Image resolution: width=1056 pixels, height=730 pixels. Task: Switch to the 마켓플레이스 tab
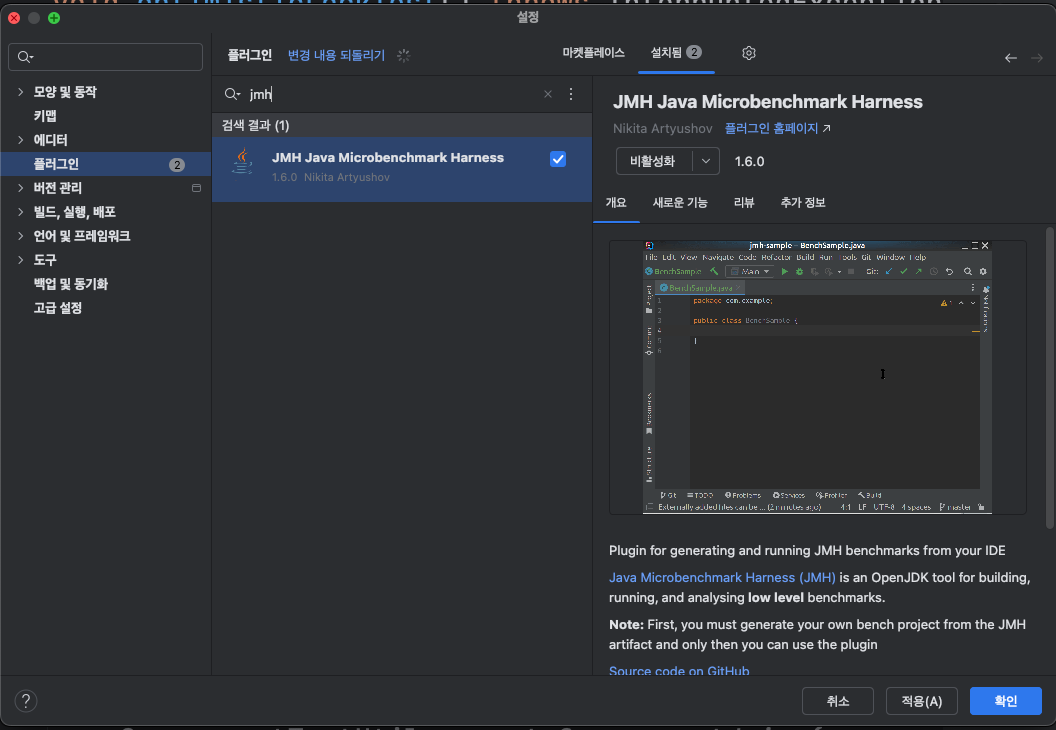pyautogui.click(x=593, y=53)
